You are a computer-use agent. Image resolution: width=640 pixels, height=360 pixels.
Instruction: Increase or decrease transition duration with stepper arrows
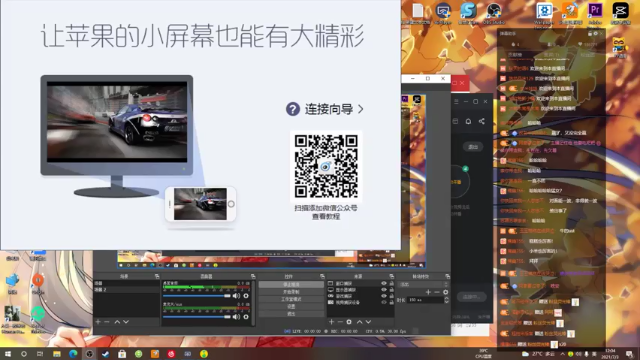[447, 300]
